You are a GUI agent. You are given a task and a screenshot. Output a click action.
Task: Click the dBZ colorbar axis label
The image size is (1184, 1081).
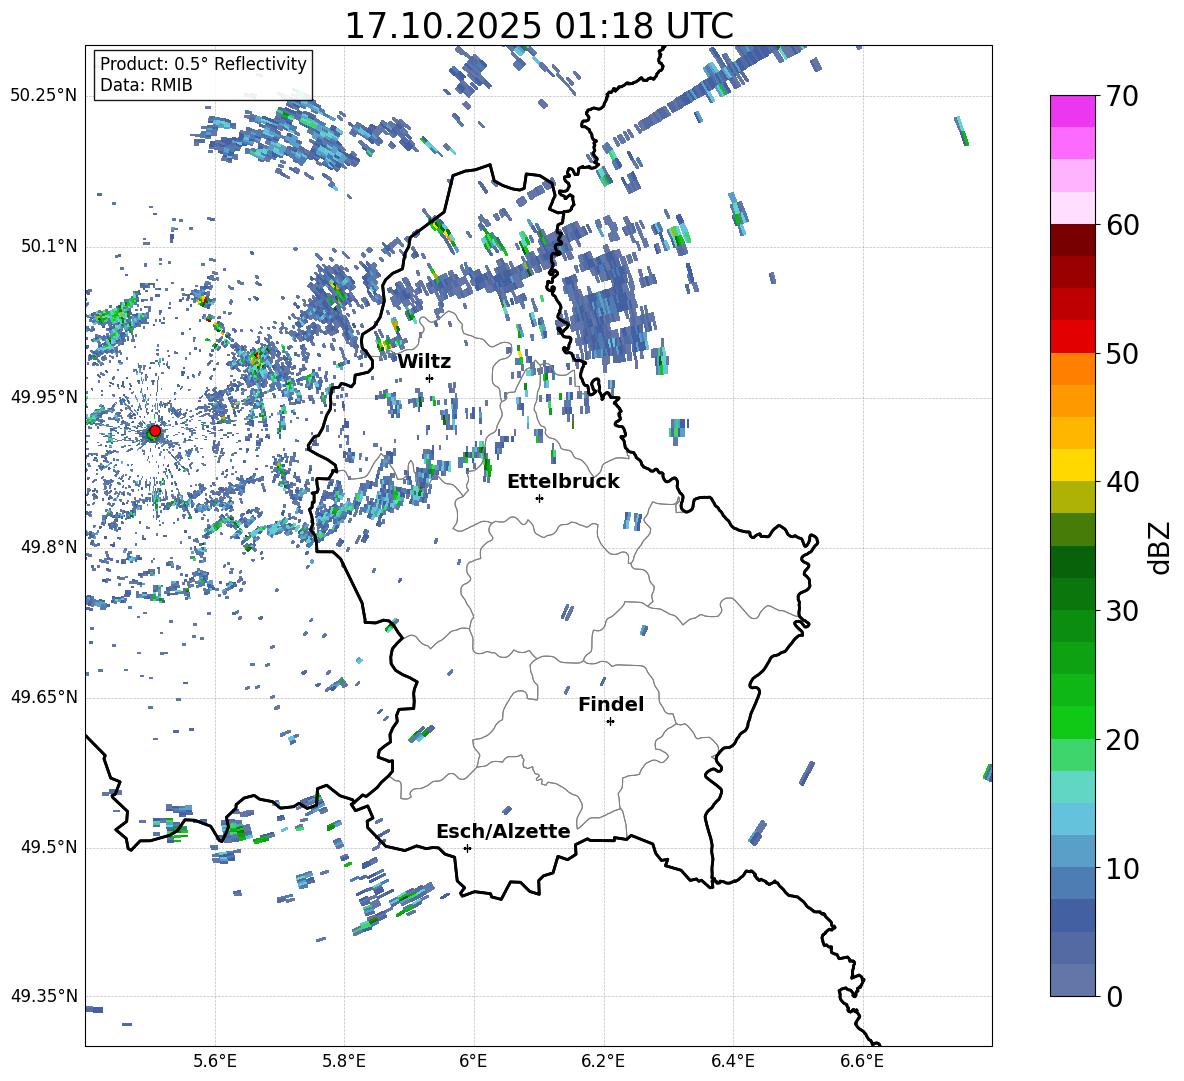coord(1161,547)
